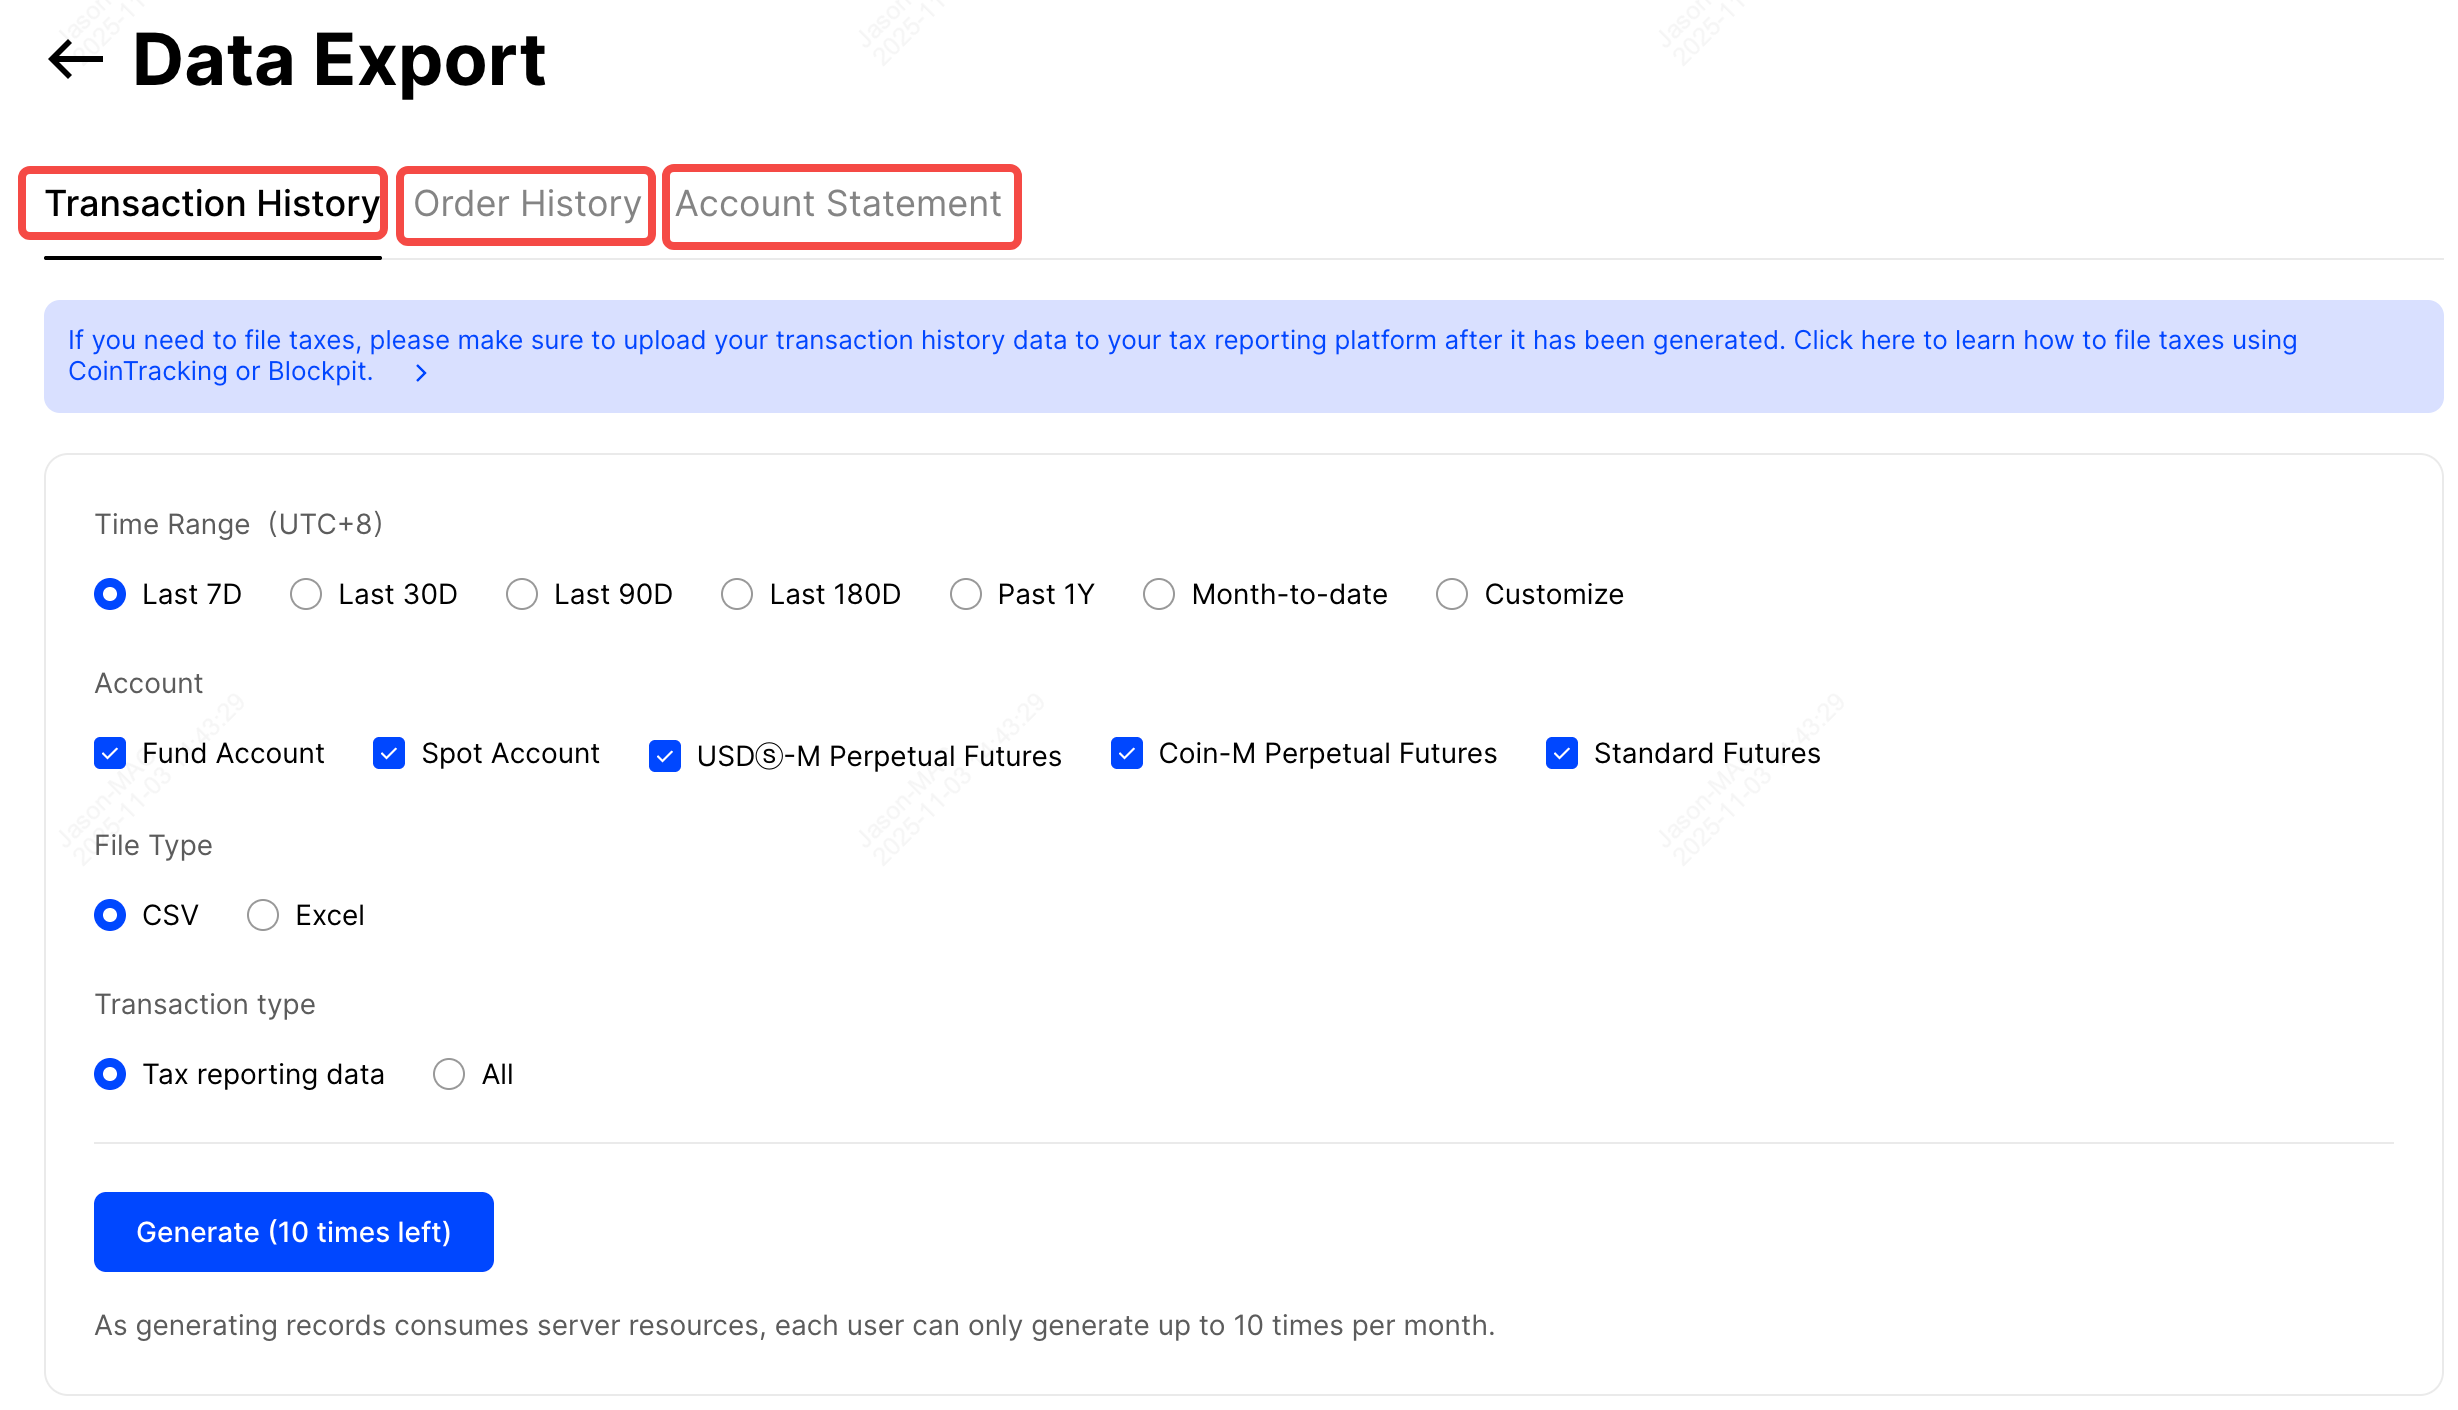This screenshot has width=2458, height=1410.
Task: Click the back arrow beside Data Export
Action: pyautogui.click(x=76, y=59)
